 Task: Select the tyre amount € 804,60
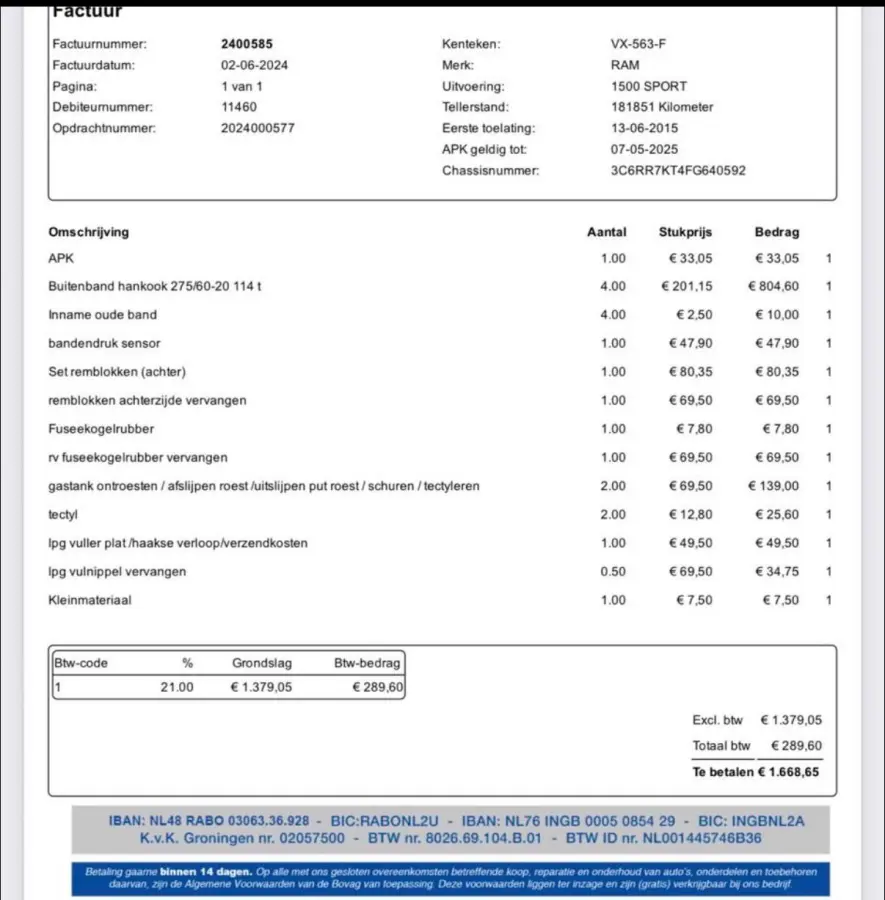coord(773,286)
